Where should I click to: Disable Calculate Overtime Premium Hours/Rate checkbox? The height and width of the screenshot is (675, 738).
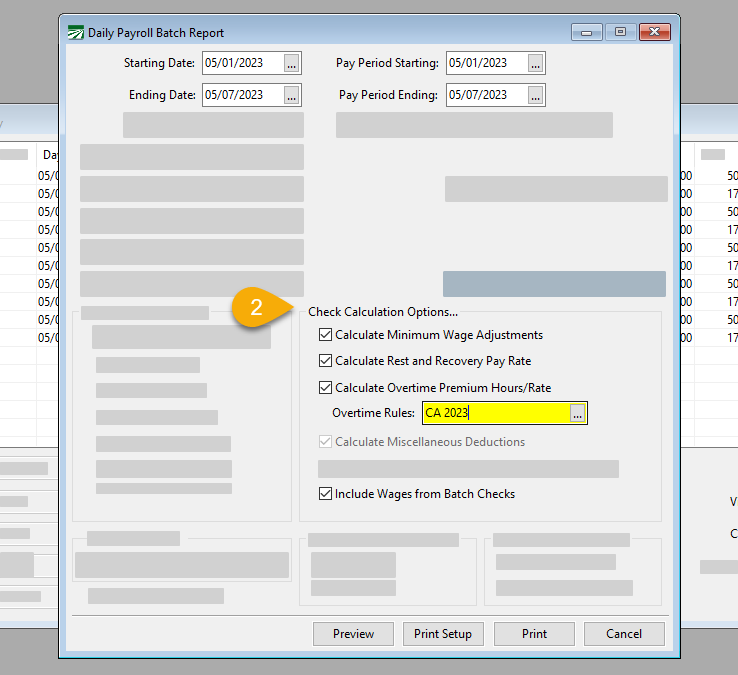click(x=325, y=388)
